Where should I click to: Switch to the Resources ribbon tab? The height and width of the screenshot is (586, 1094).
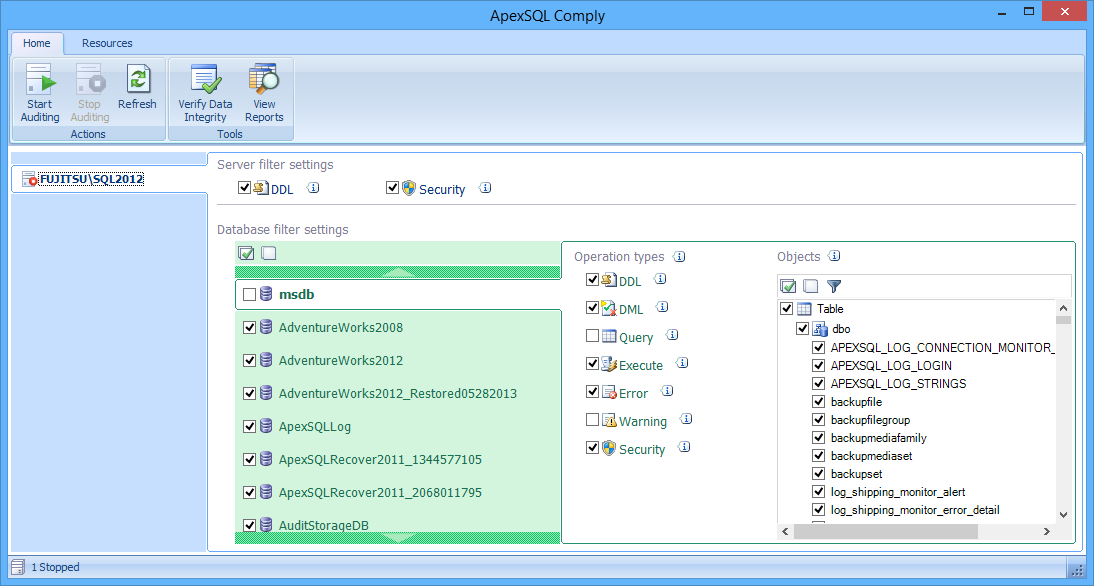[107, 43]
